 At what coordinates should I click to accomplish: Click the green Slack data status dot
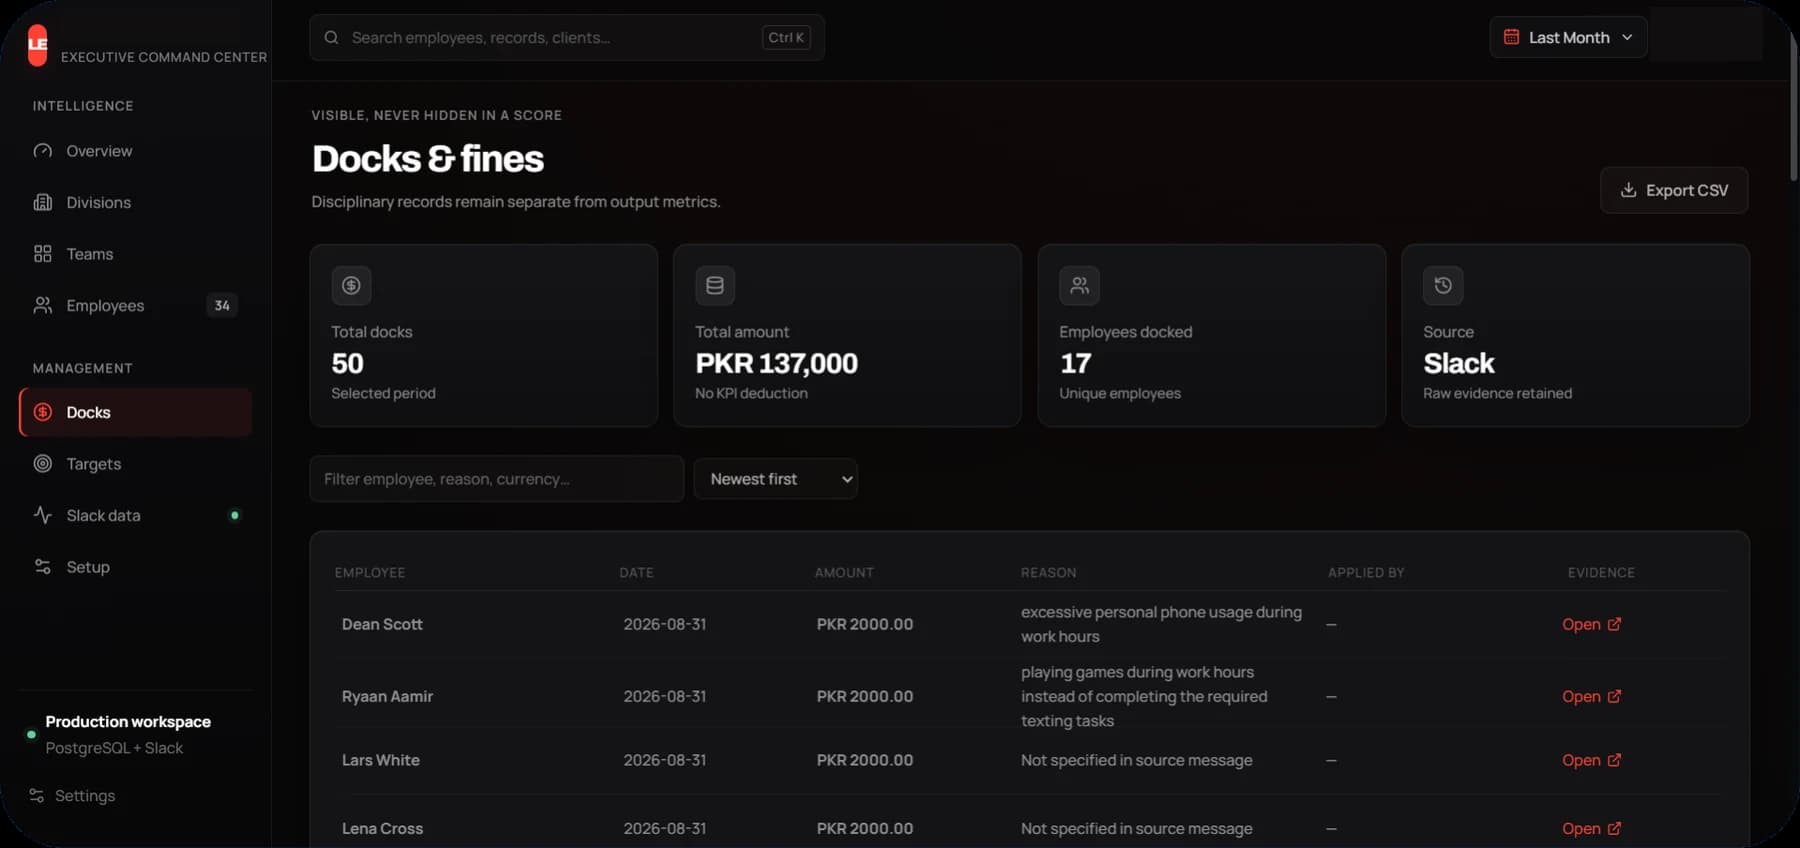coord(235,515)
